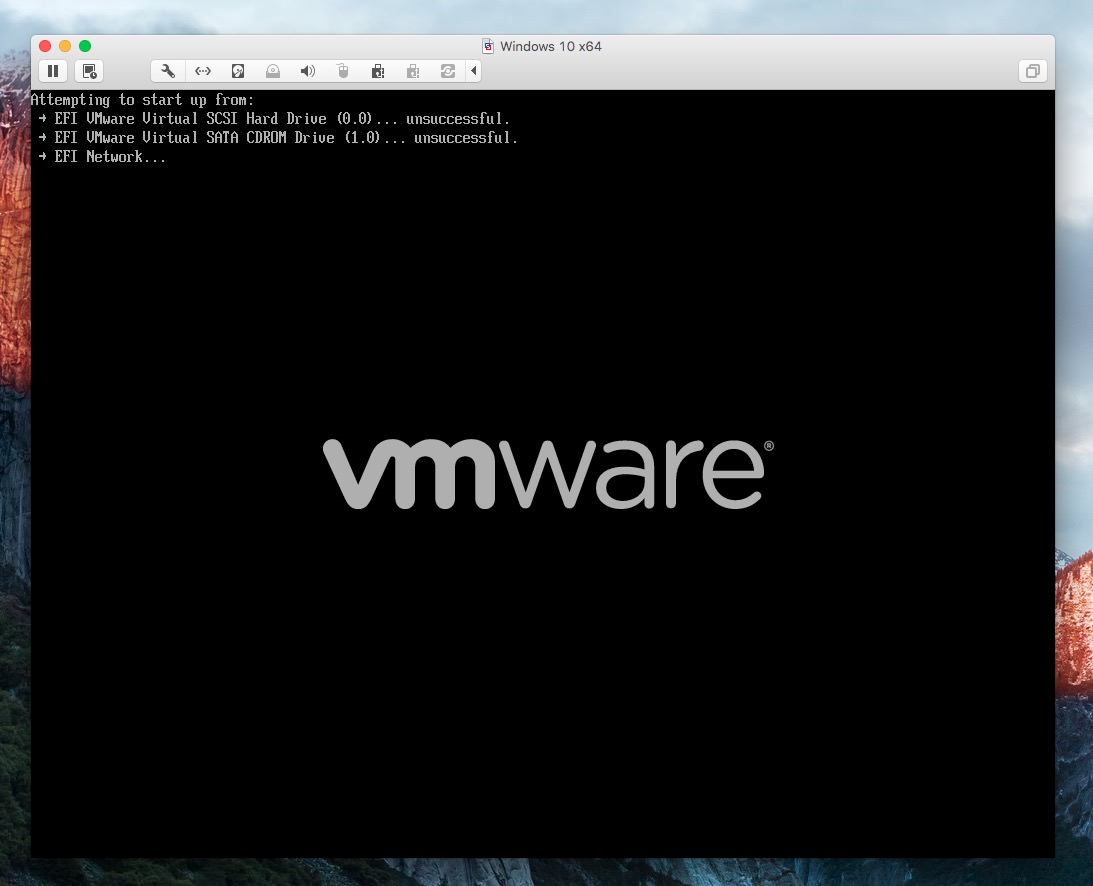
Task: Toggle the sound card speaker icon
Action: pos(308,71)
